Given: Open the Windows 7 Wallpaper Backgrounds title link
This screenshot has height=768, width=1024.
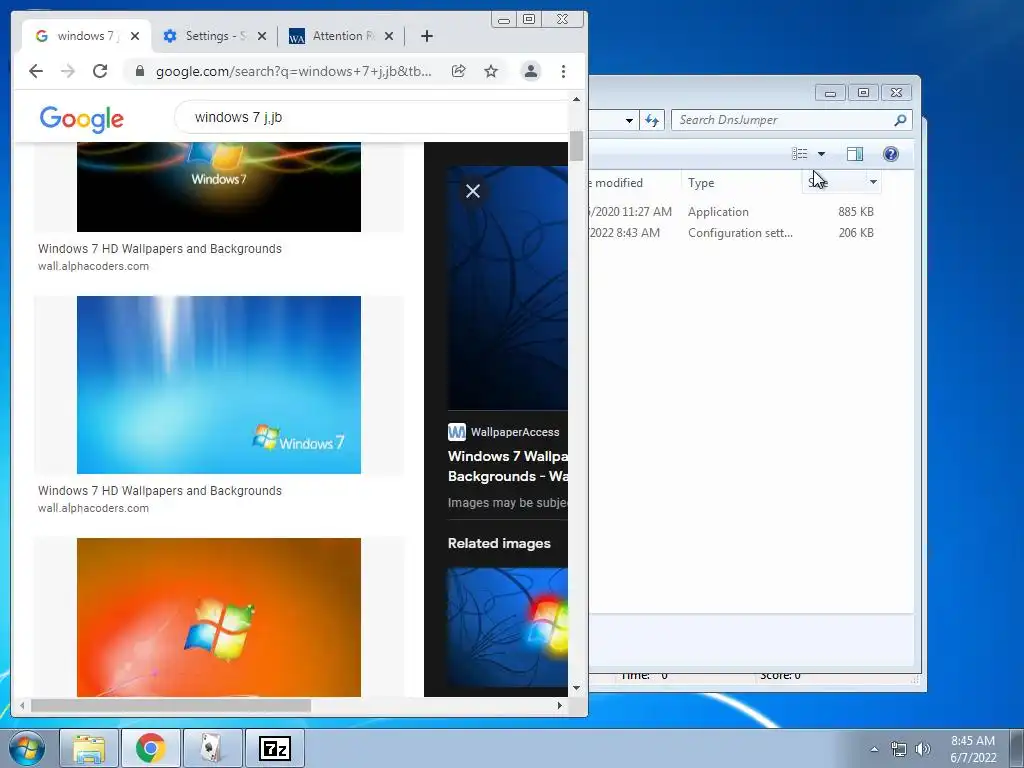Looking at the screenshot, I should pyautogui.click(x=507, y=466).
